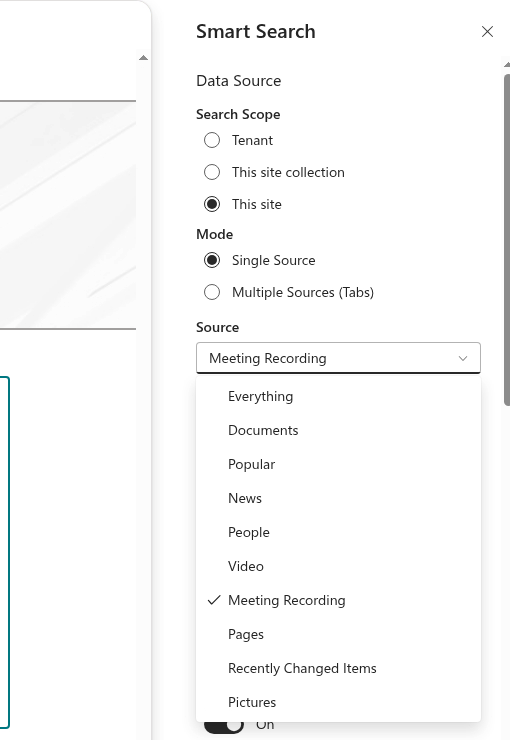Pick Documents from Source list

[x=338, y=430]
